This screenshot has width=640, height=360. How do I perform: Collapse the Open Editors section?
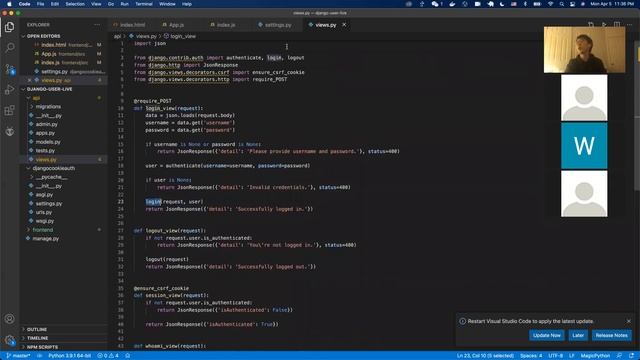click(x=43, y=36)
